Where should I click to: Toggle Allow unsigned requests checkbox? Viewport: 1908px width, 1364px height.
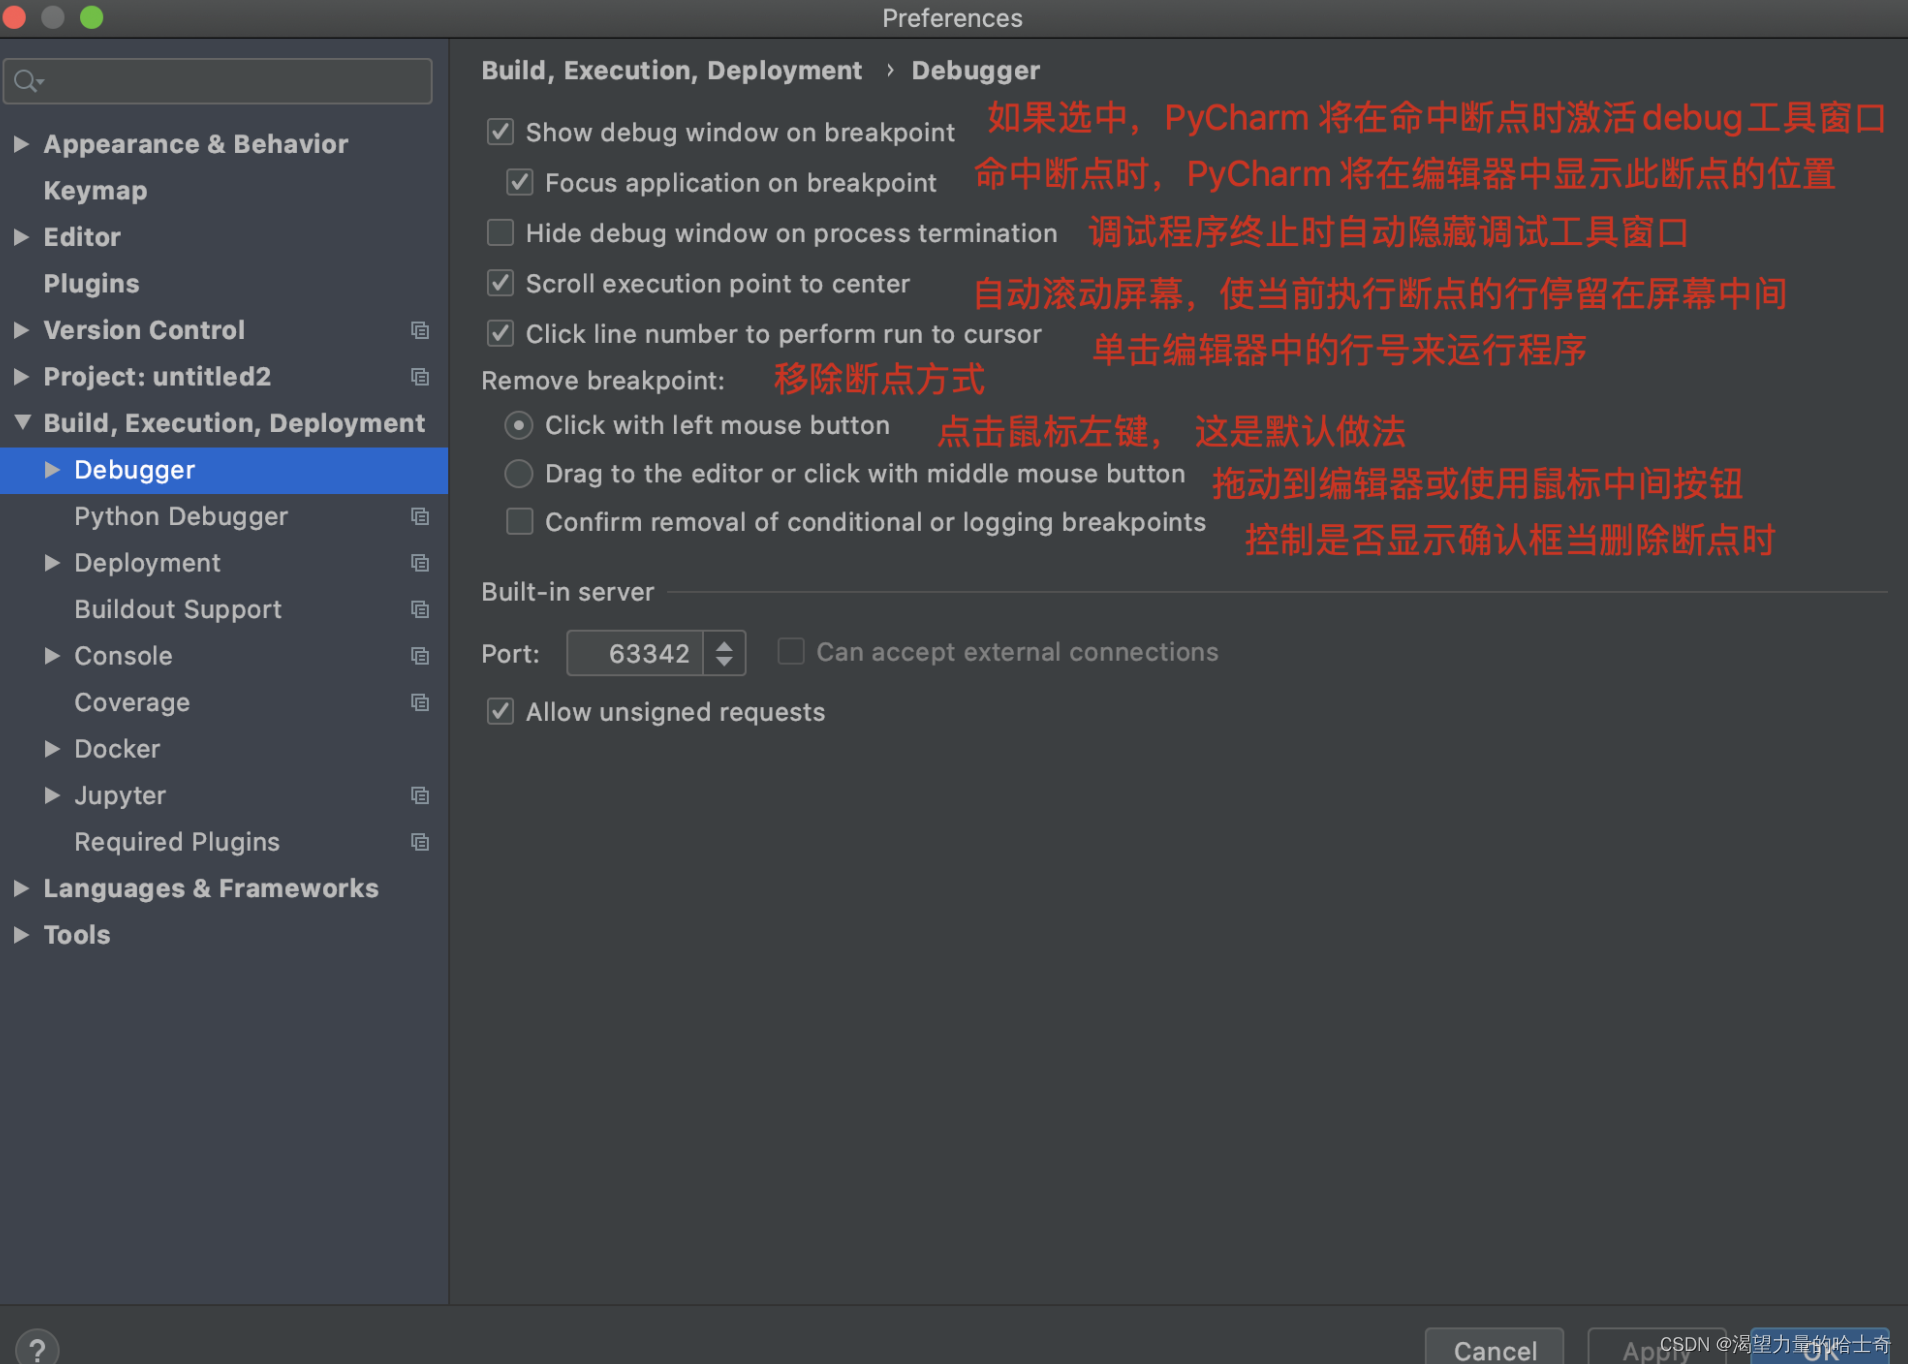tap(500, 711)
